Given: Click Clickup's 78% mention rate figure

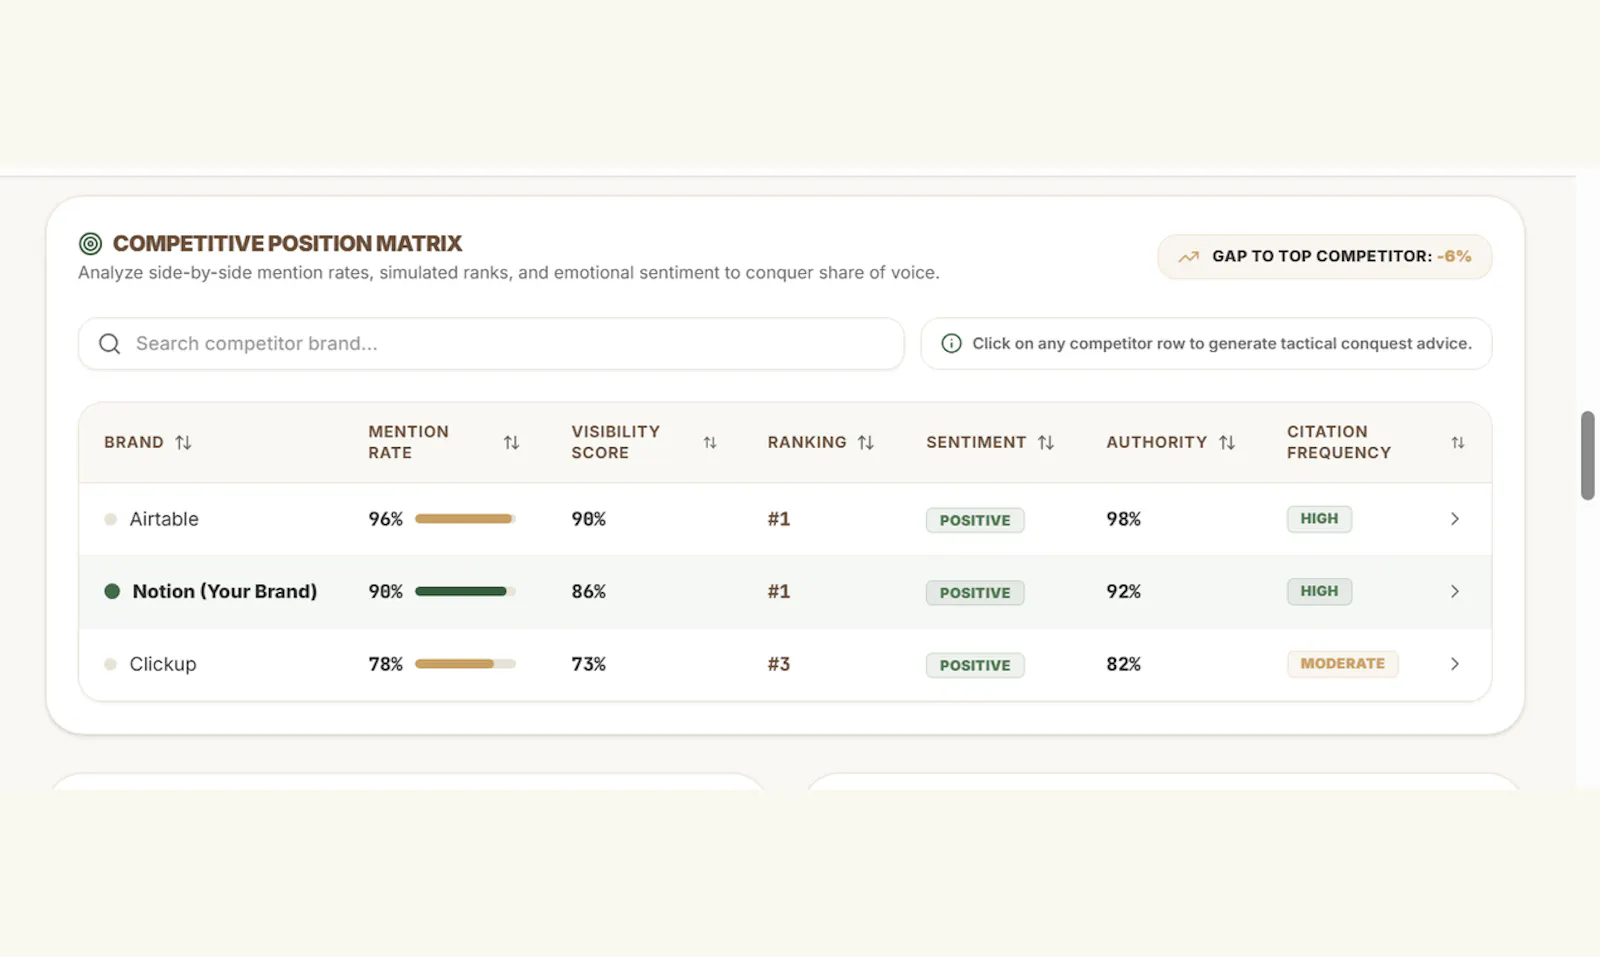Looking at the screenshot, I should coord(386,664).
